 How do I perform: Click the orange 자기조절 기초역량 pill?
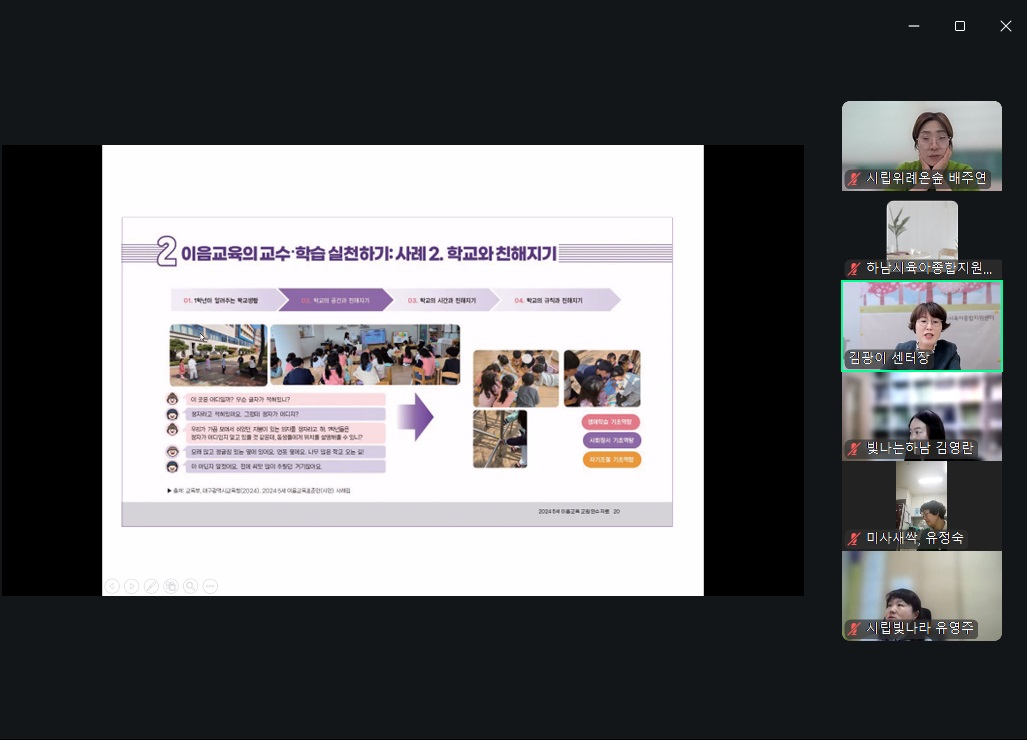pos(611,460)
